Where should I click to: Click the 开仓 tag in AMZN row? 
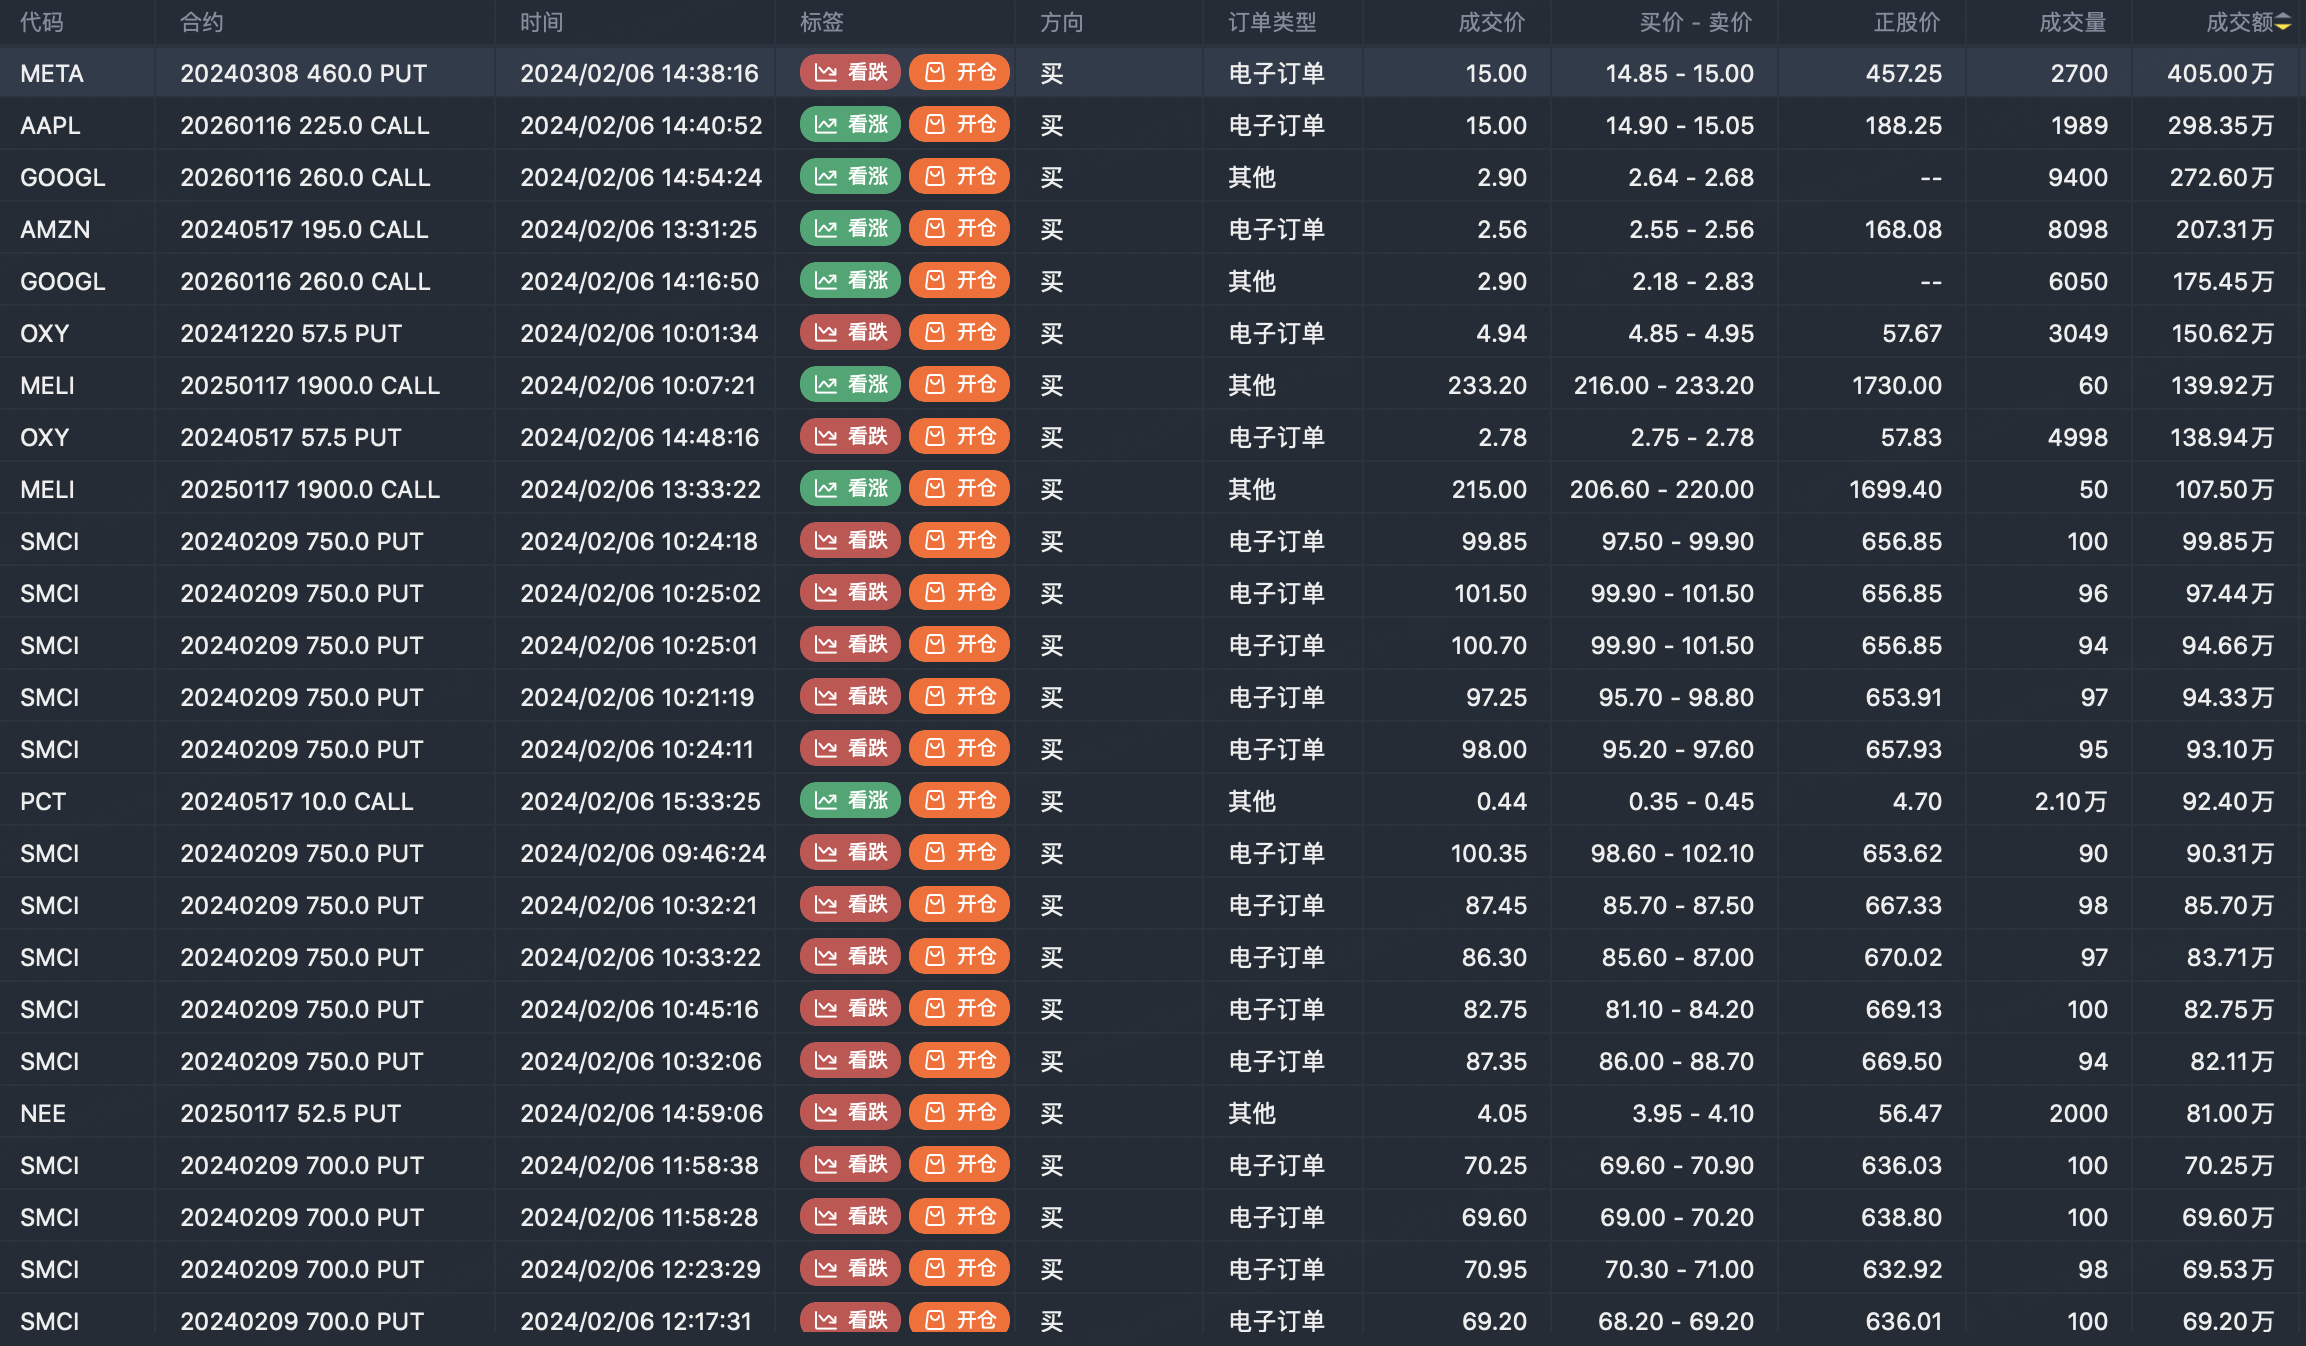click(x=959, y=229)
